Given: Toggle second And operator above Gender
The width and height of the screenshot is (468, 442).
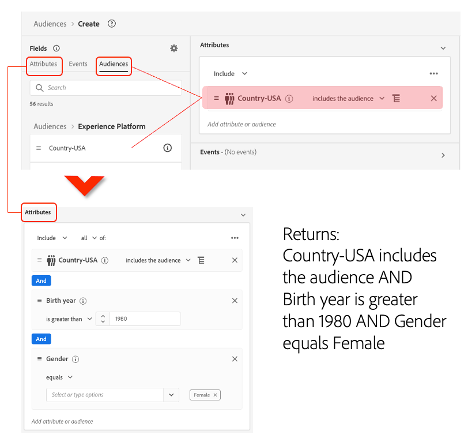Looking at the screenshot, I should (41, 339).
